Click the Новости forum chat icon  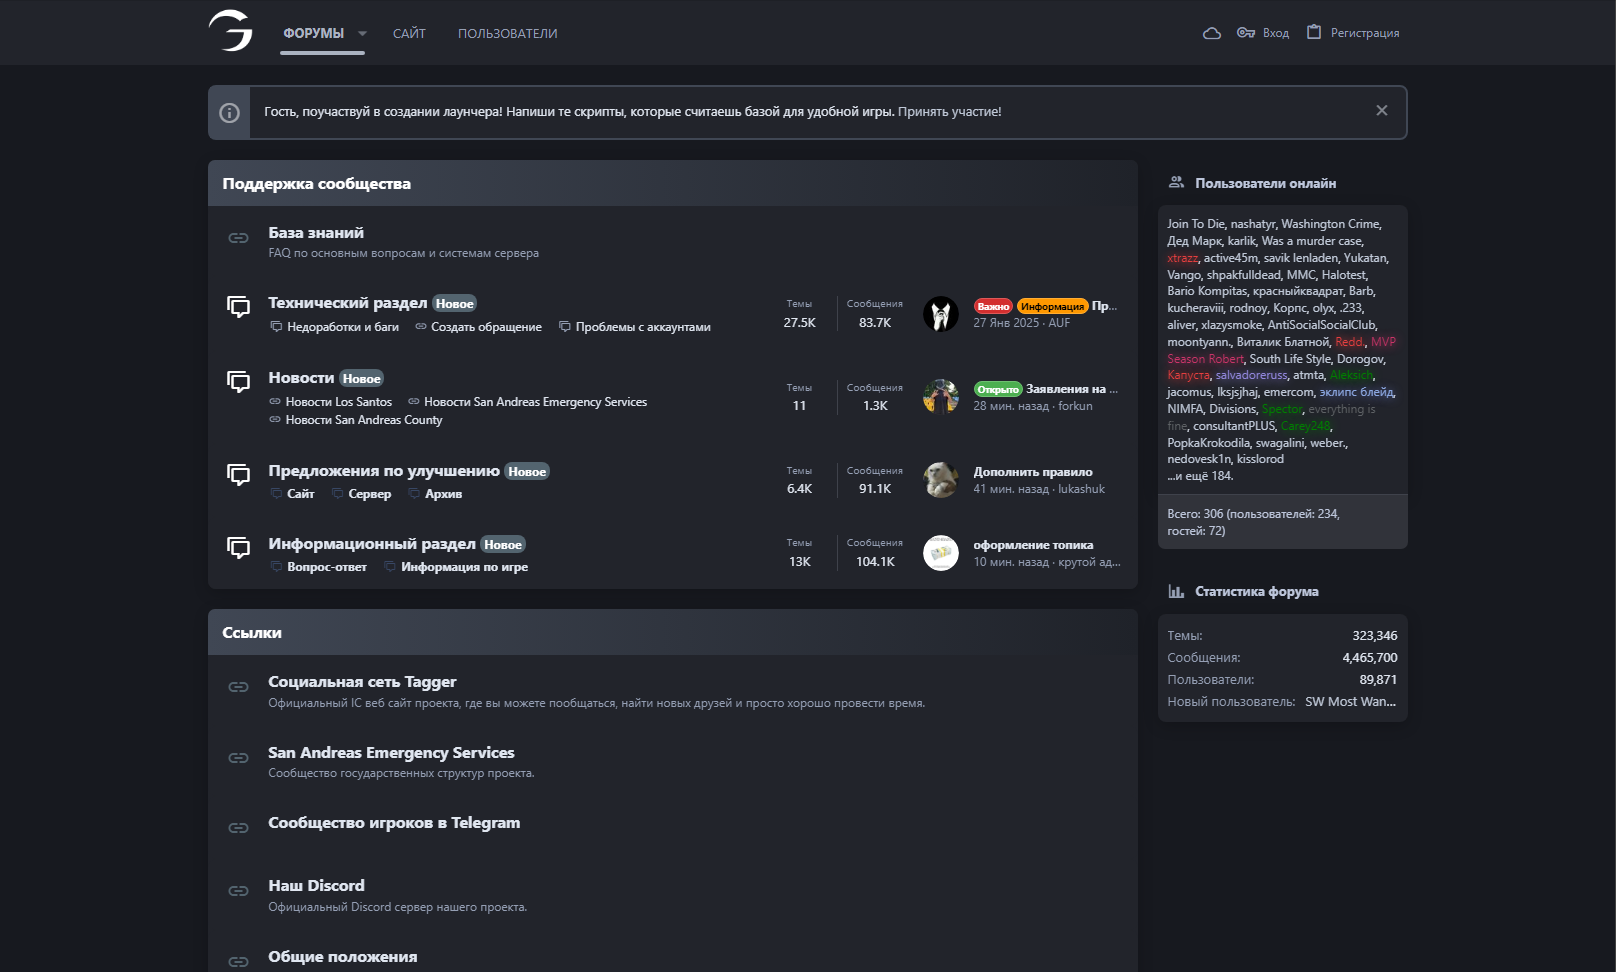(x=238, y=381)
